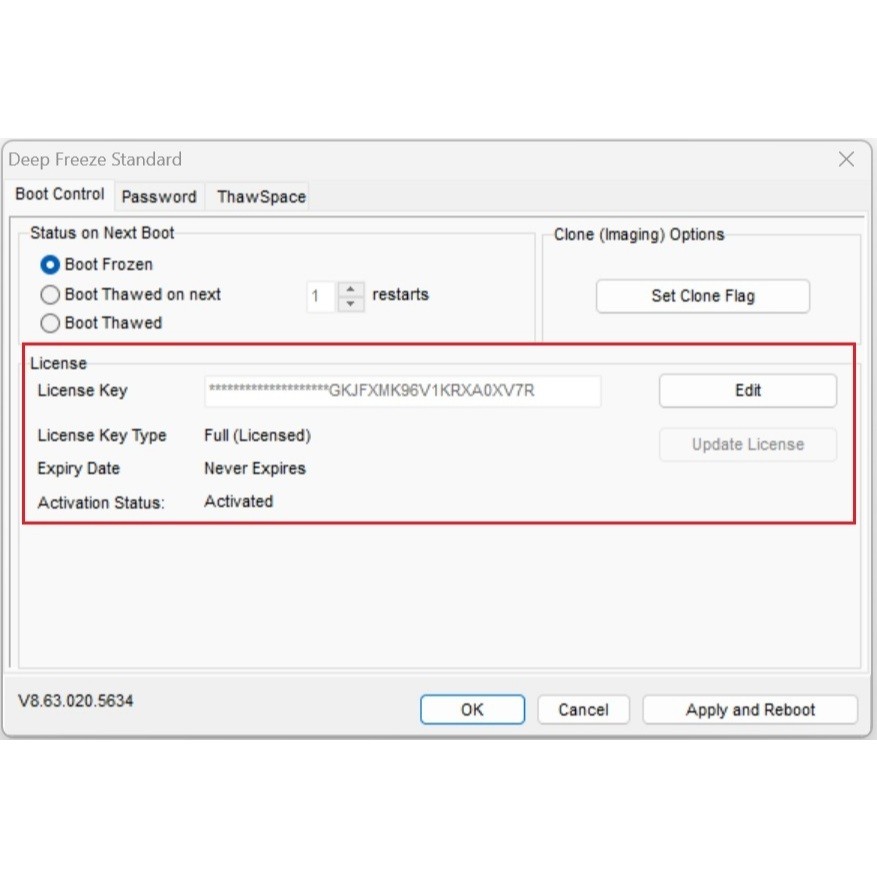Close the Deep Freeze Standard dialog
This screenshot has height=877, width=877.
coord(846,159)
